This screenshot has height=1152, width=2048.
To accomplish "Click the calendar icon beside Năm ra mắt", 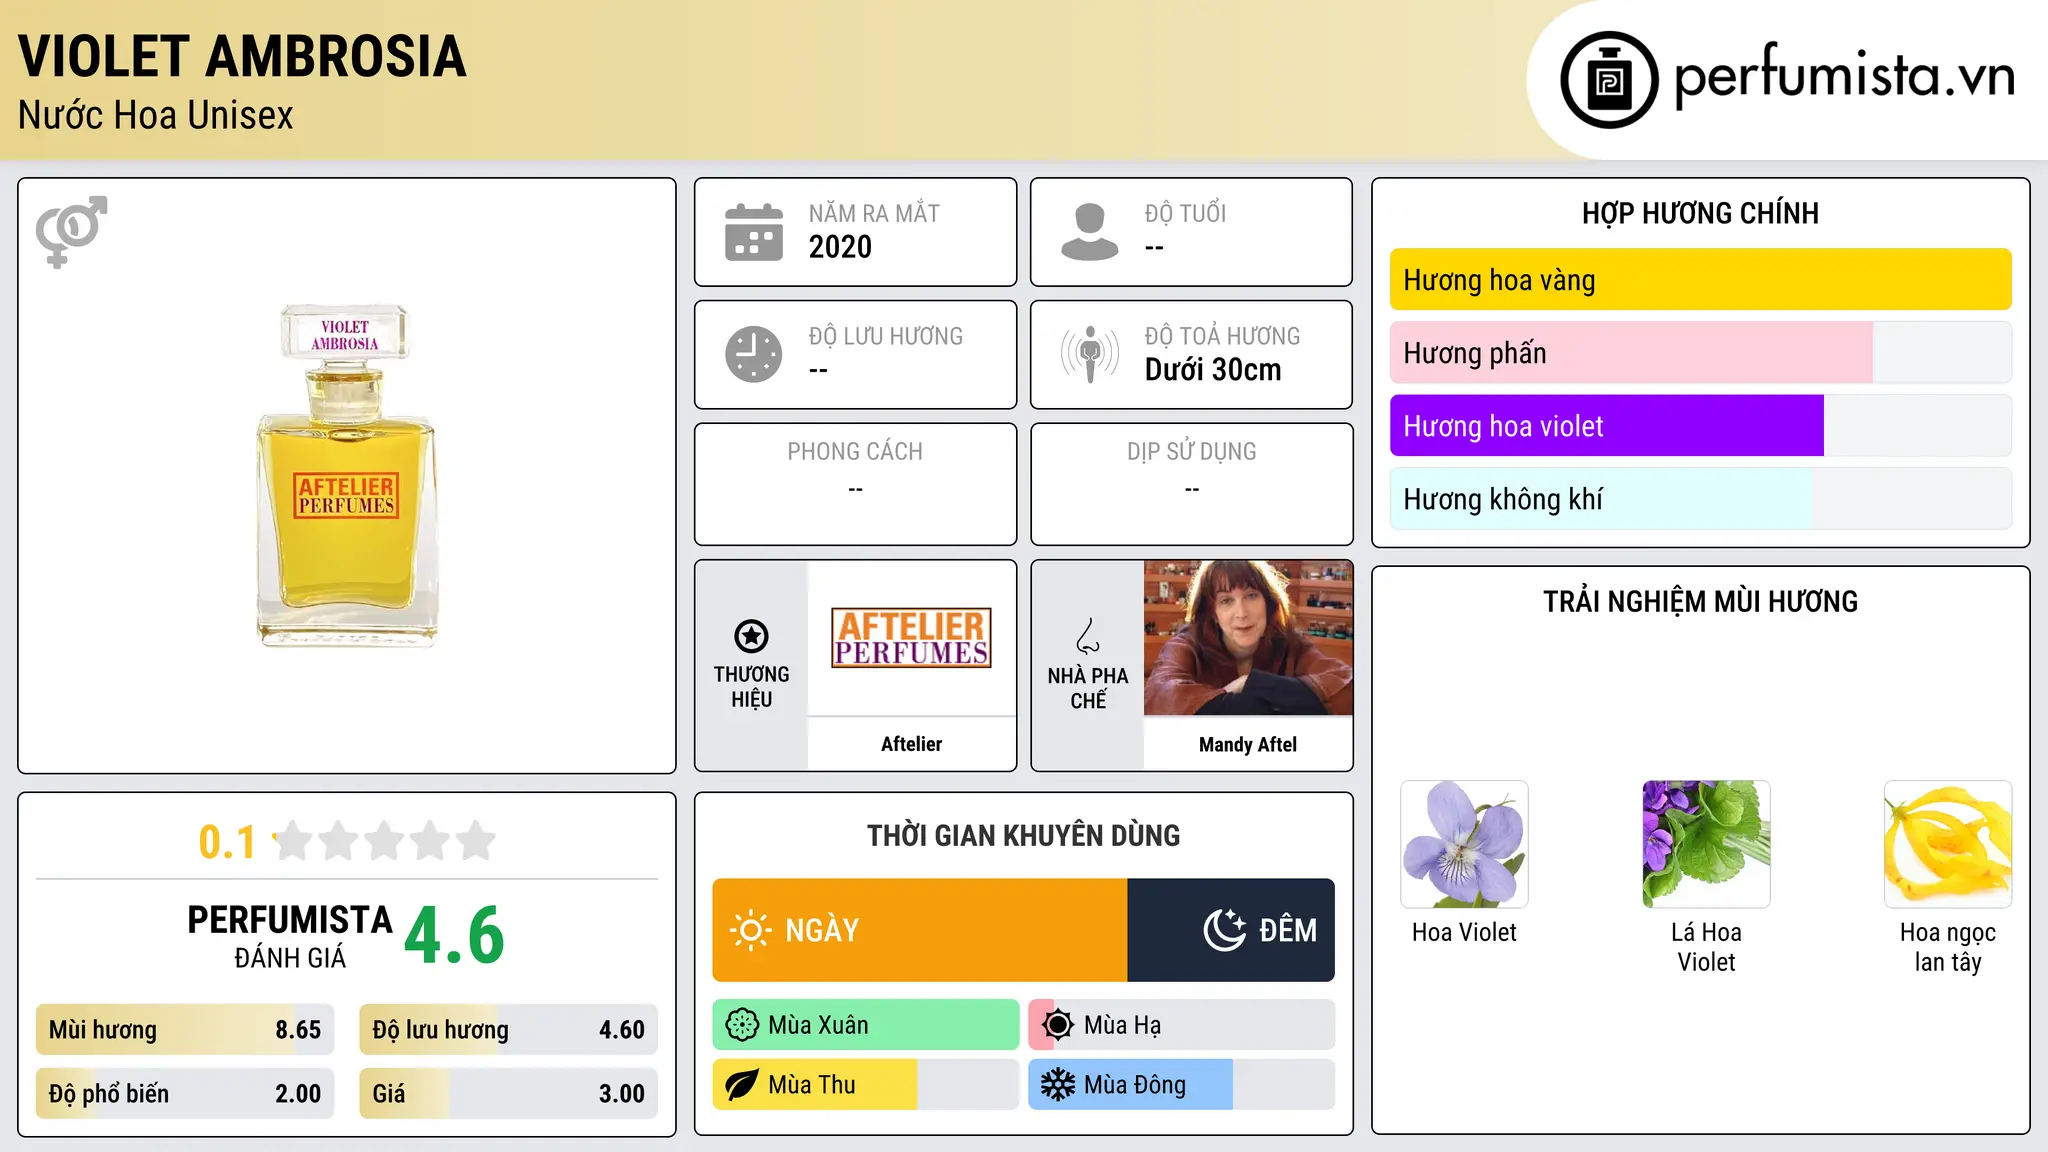I will click(754, 232).
